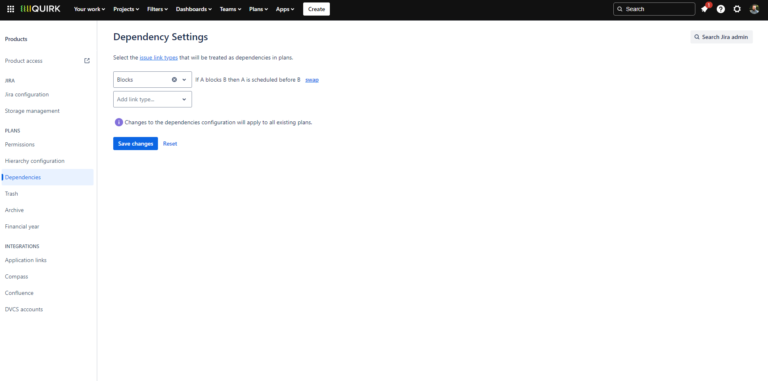The image size is (768, 381).
Task: Open the notifications bell icon
Action: pos(704,9)
